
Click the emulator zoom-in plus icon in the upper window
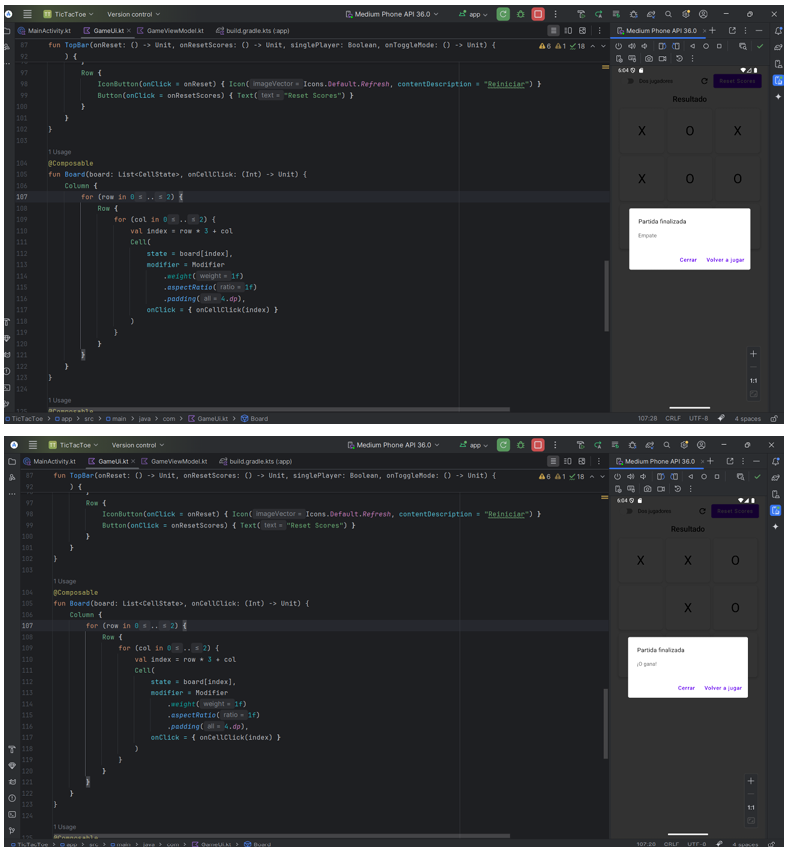coord(753,354)
